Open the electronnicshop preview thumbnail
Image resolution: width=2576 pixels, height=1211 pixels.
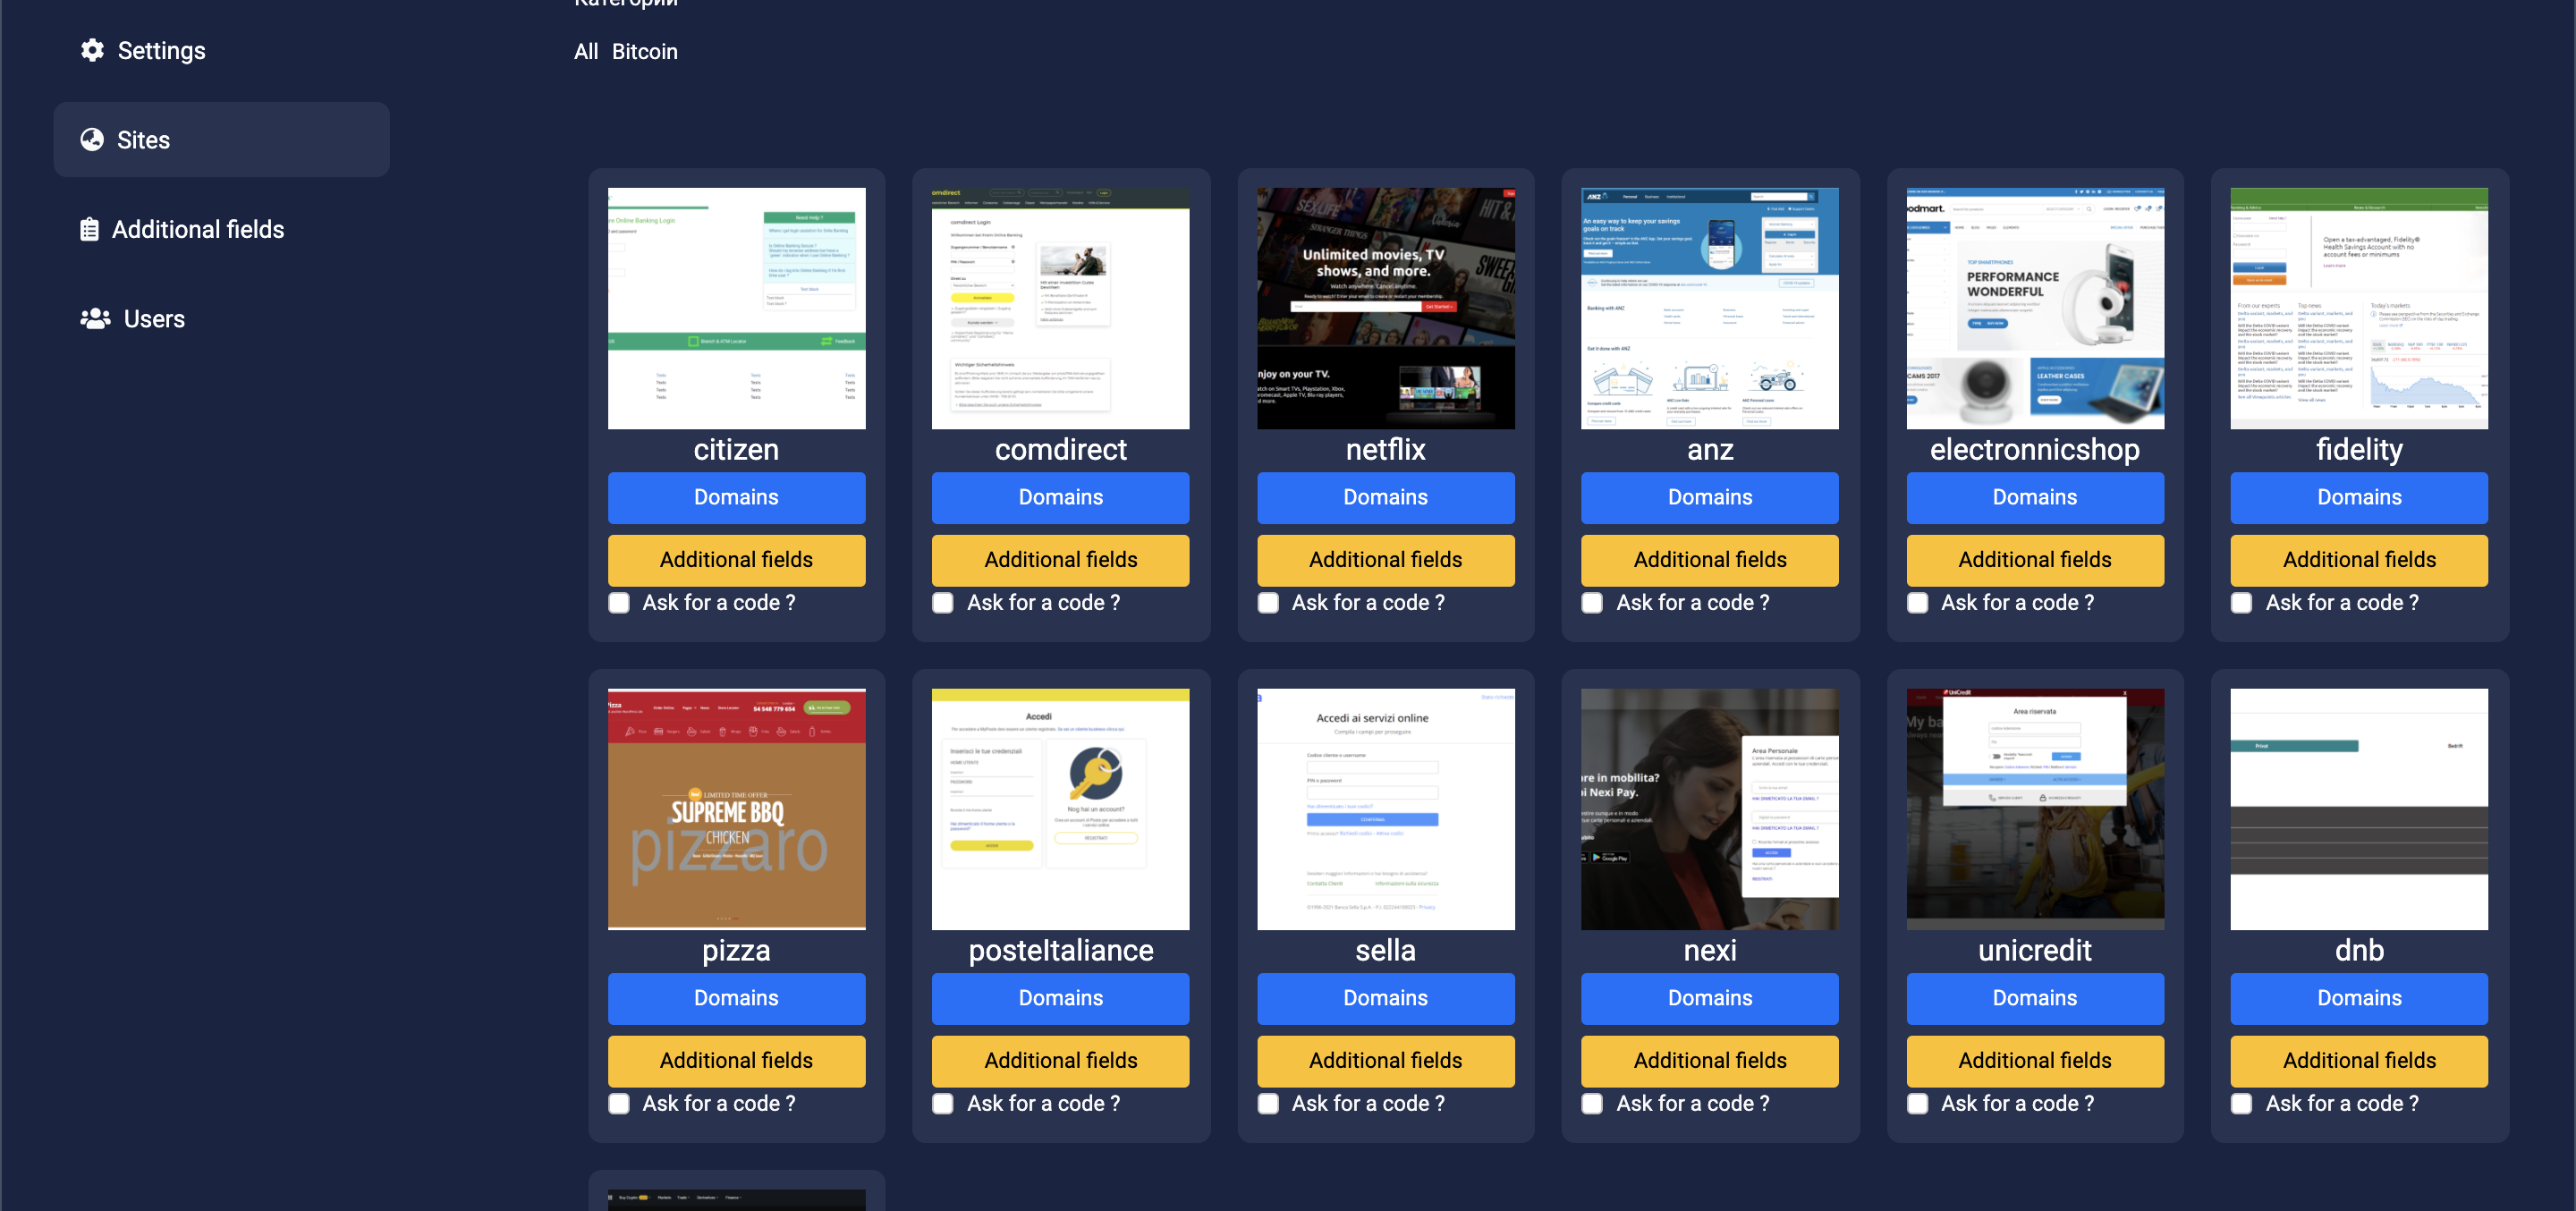pos(2034,308)
